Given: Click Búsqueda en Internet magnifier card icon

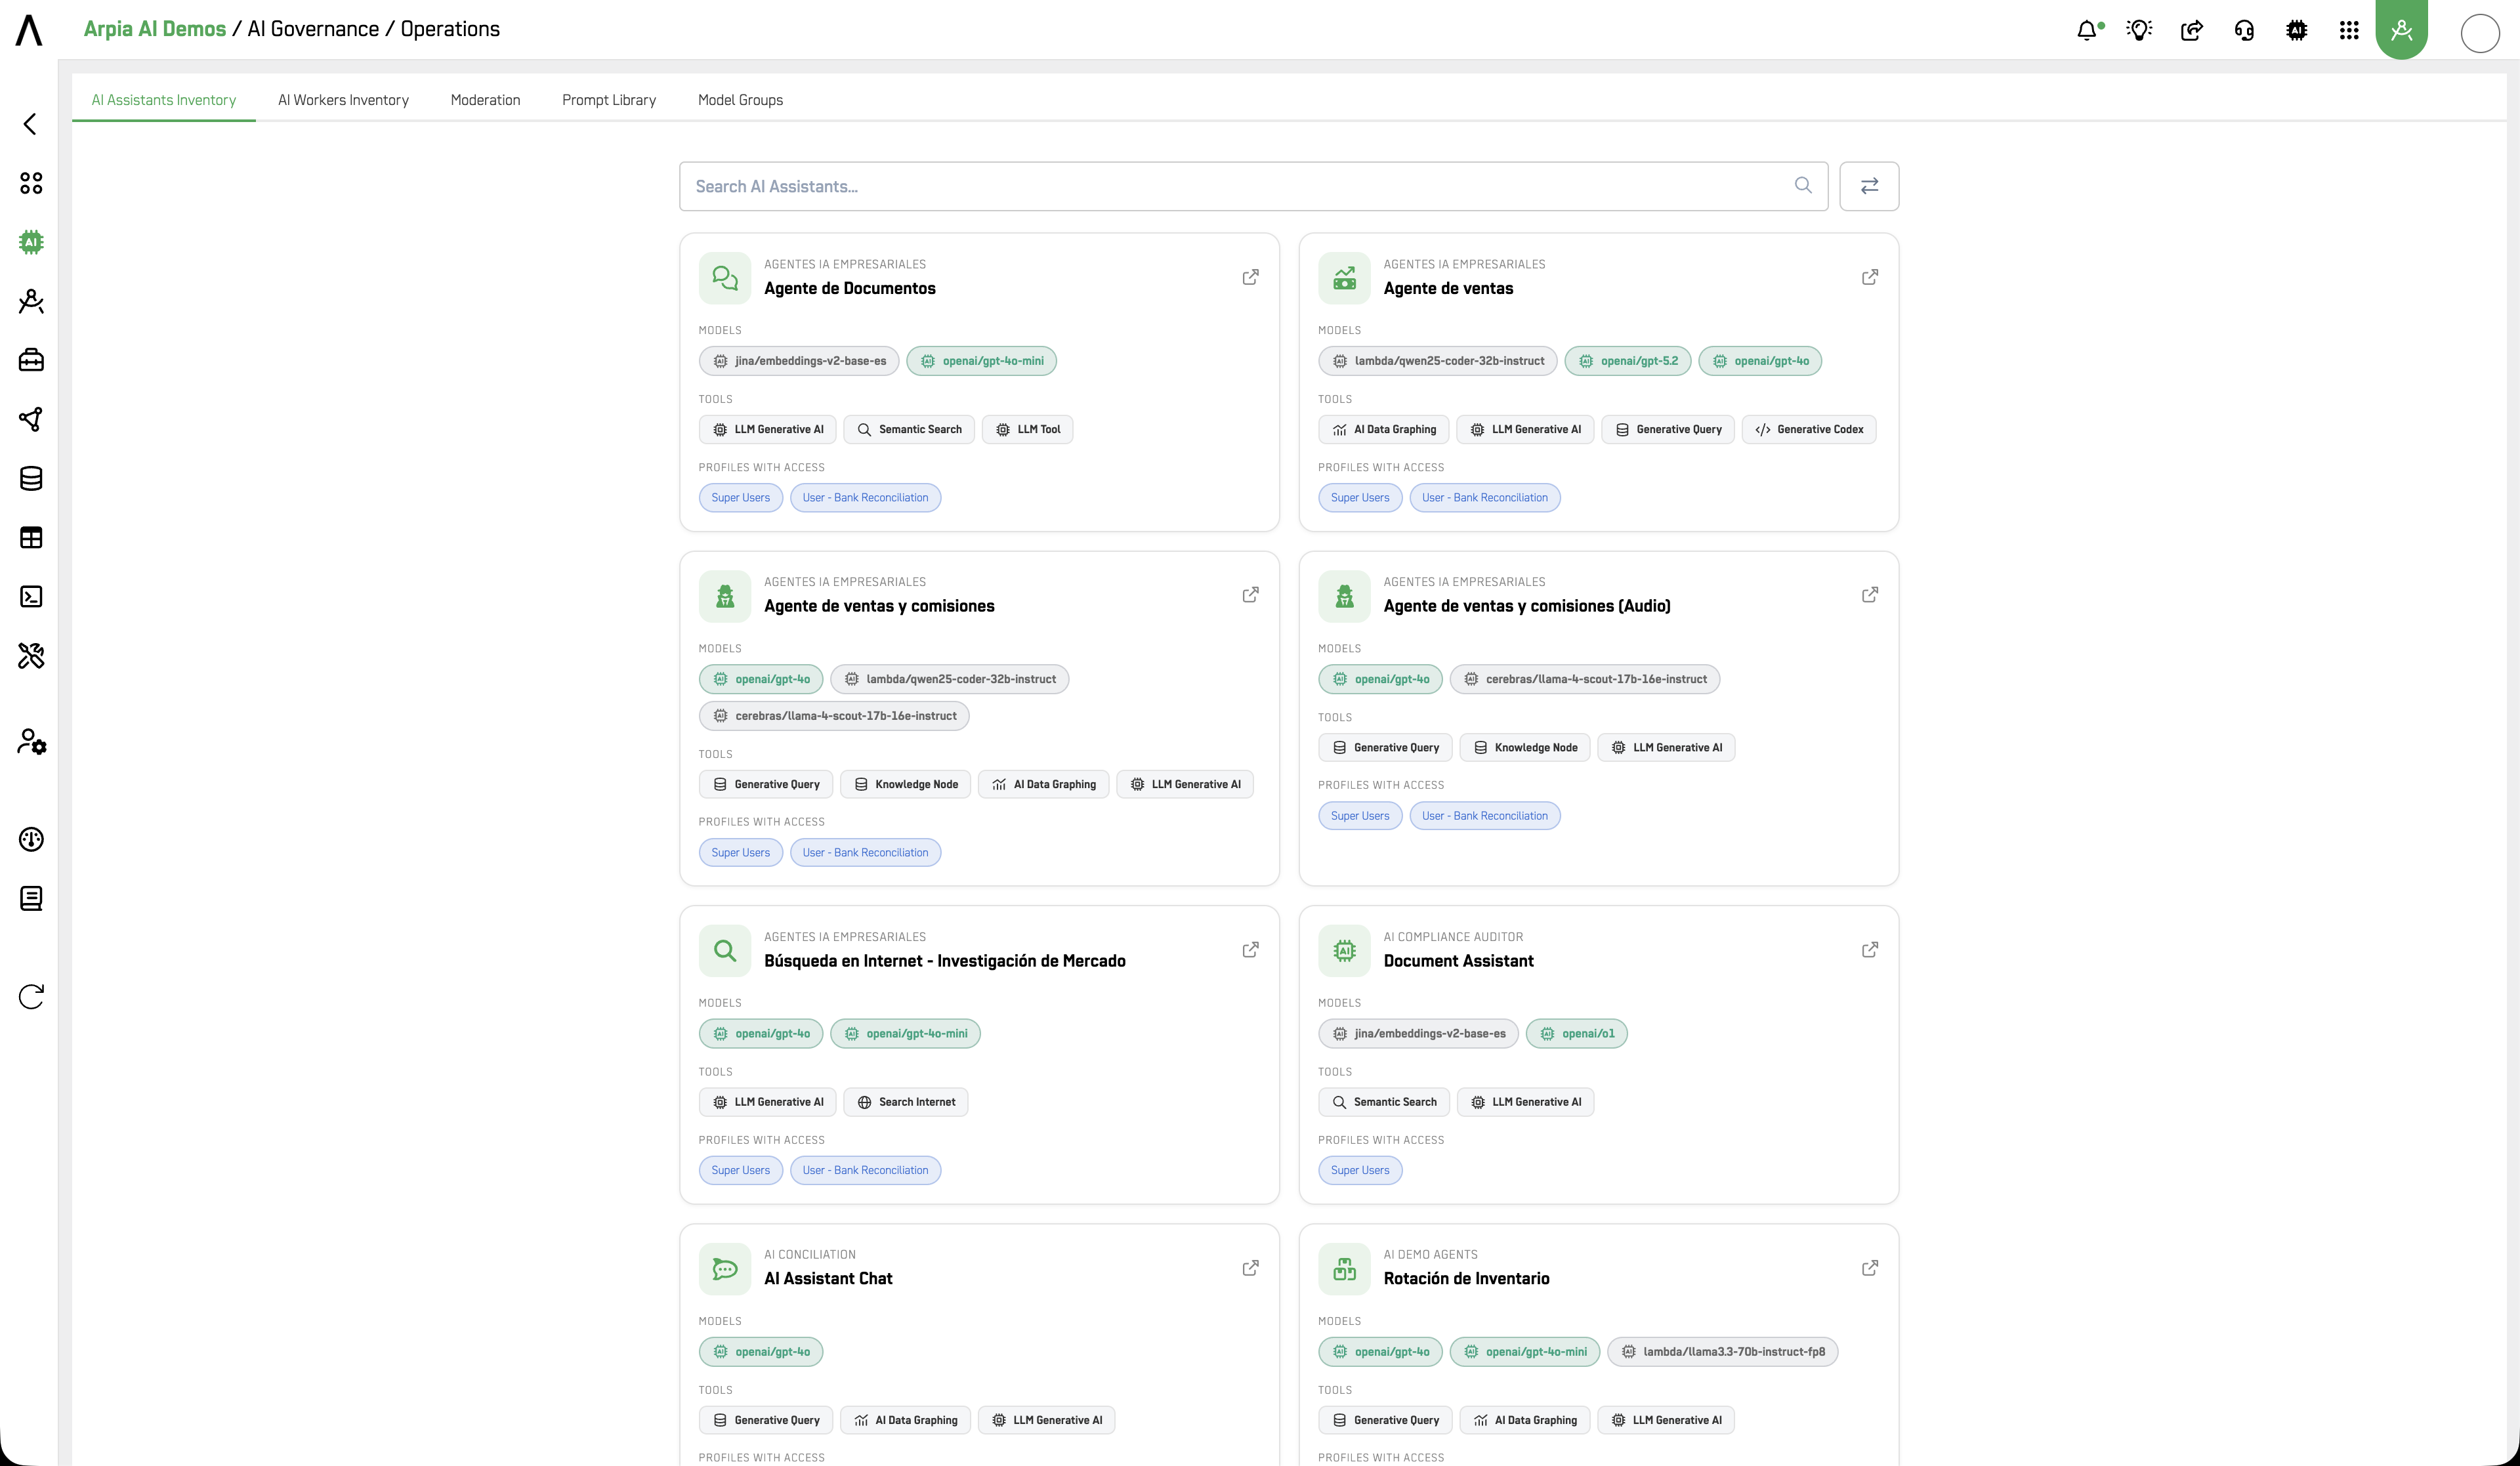Looking at the screenshot, I should click(x=725, y=950).
